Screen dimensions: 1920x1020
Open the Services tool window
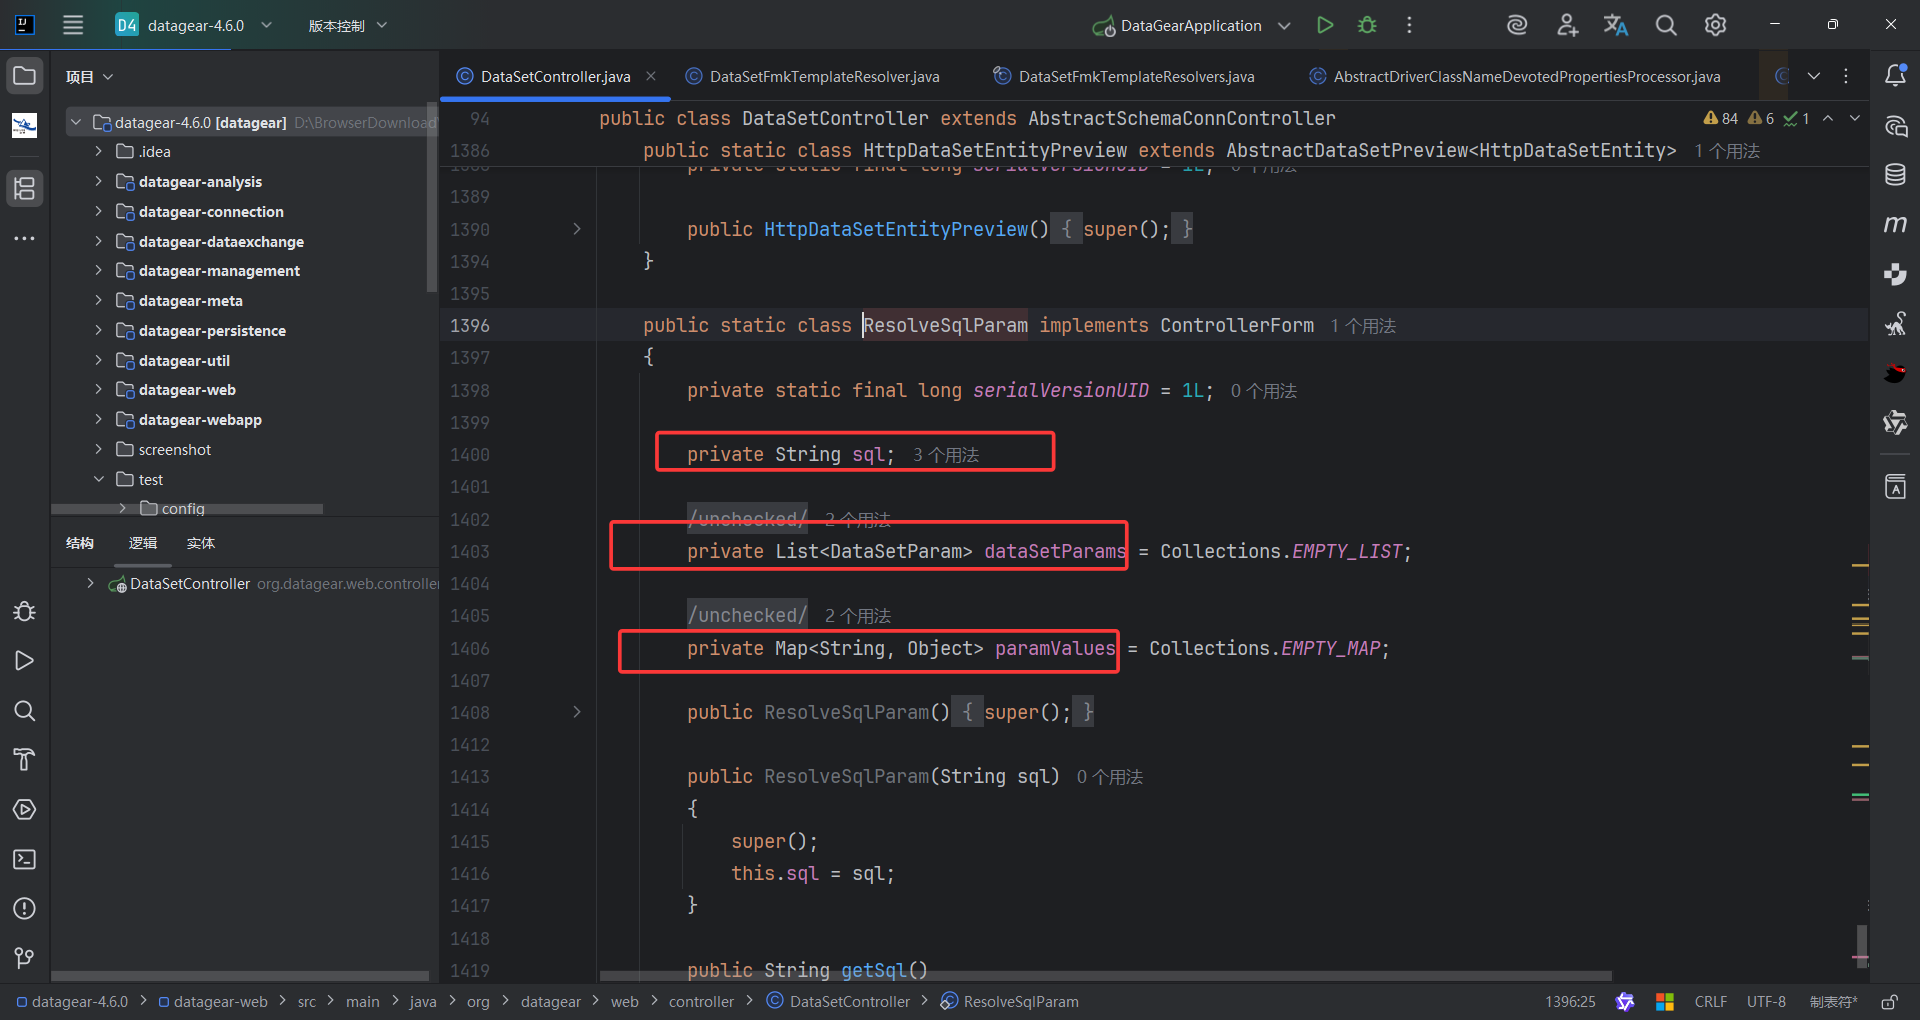[25, 810]
